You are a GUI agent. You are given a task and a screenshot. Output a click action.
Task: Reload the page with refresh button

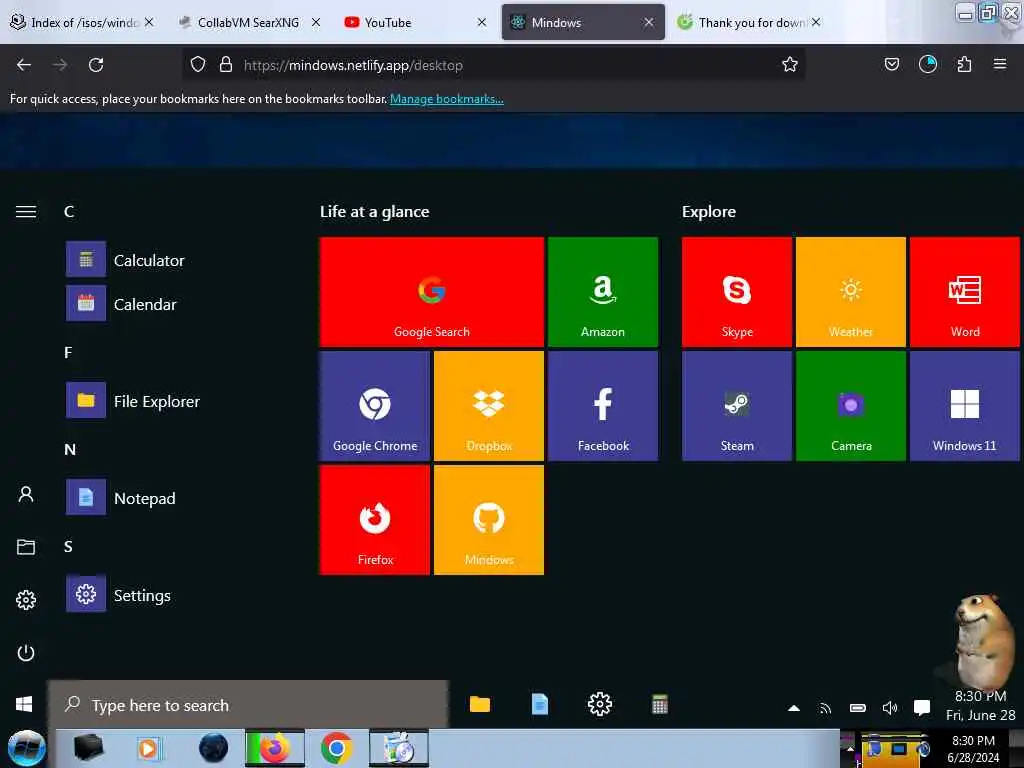96,65
